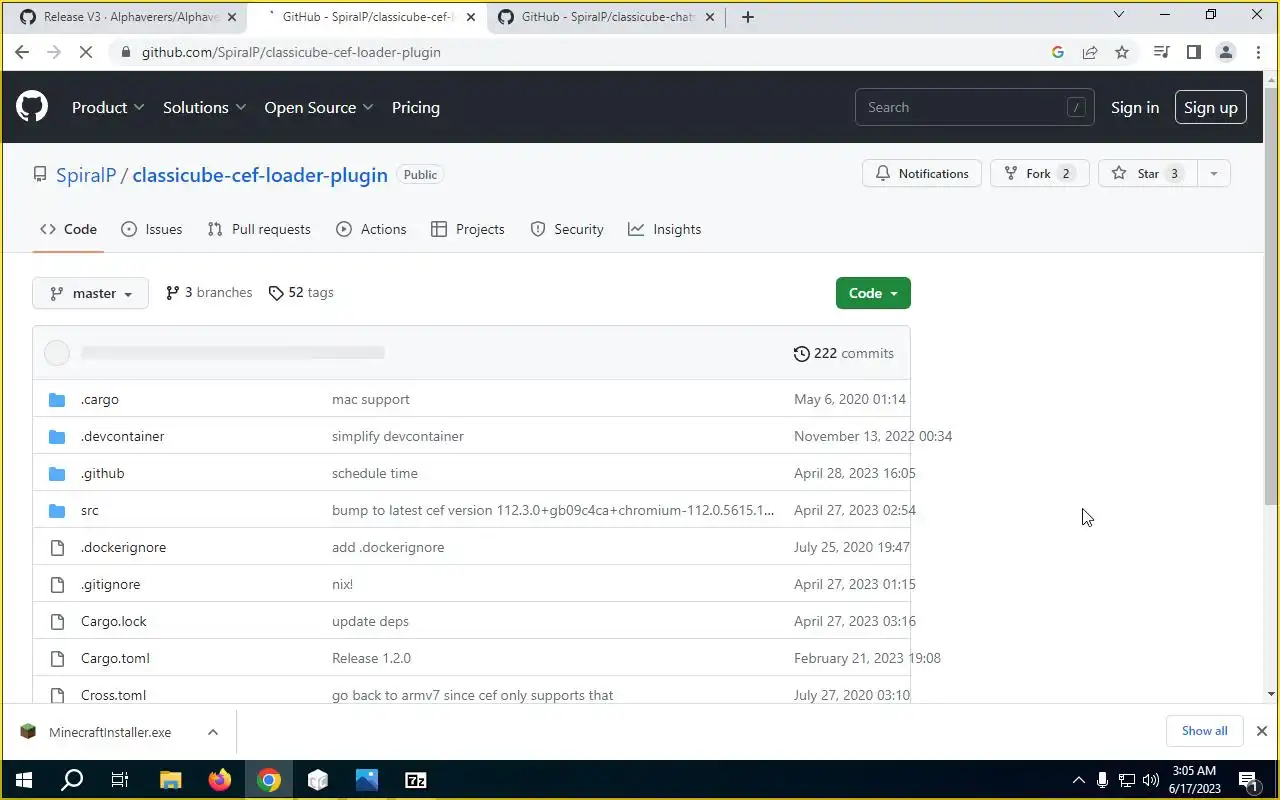Open the Photos app from the taskbar
This screenshot has height=800, width=1280.
pos(367,780)
